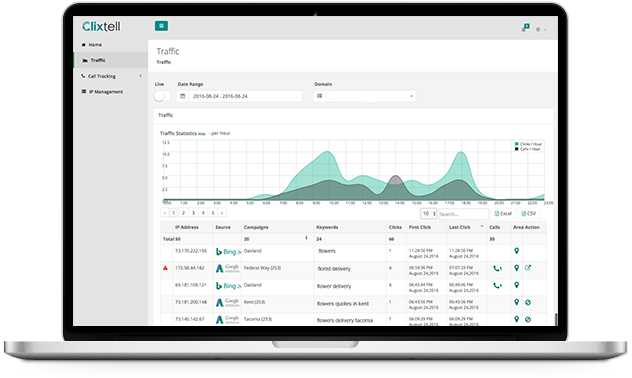Sort by the First Click column header

[420, 227]
